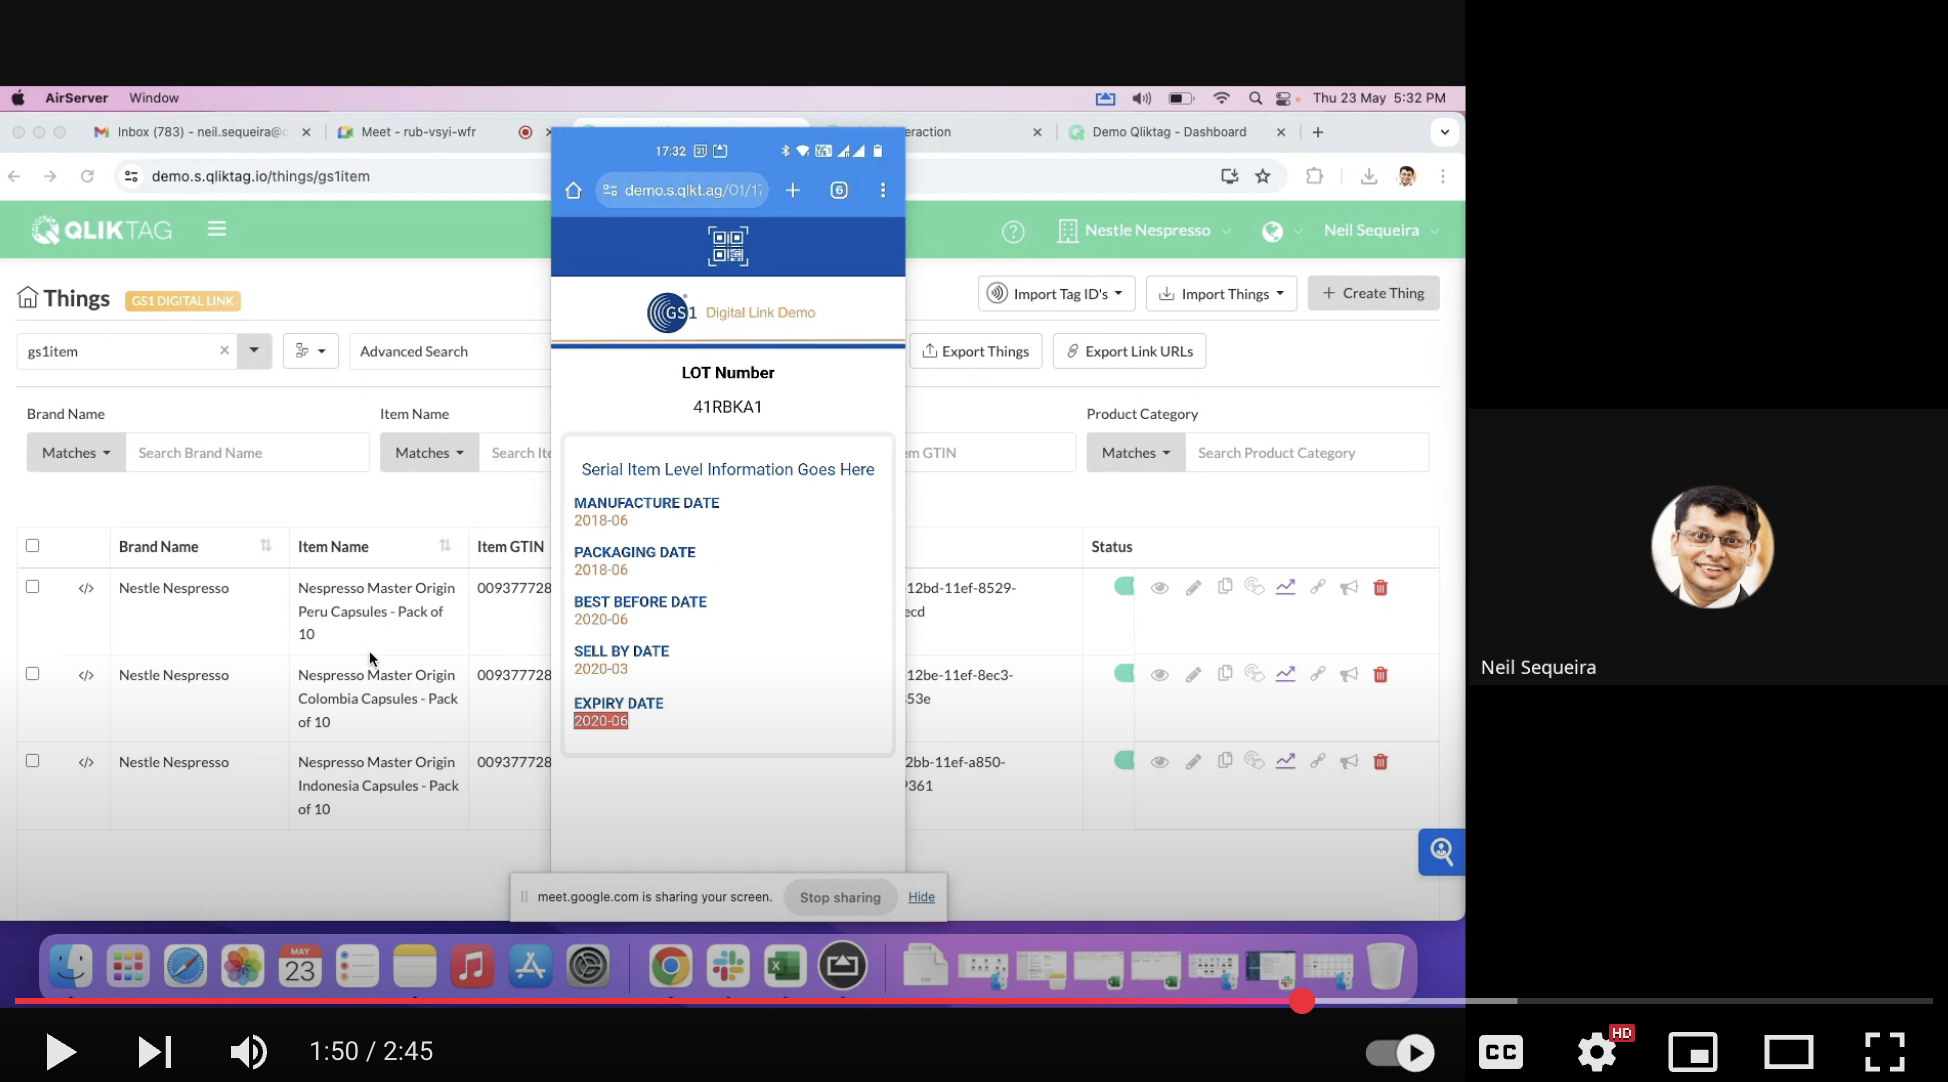Click Stop sharing button
This screenshot has height=1082, width=1948.
[840, 897]
